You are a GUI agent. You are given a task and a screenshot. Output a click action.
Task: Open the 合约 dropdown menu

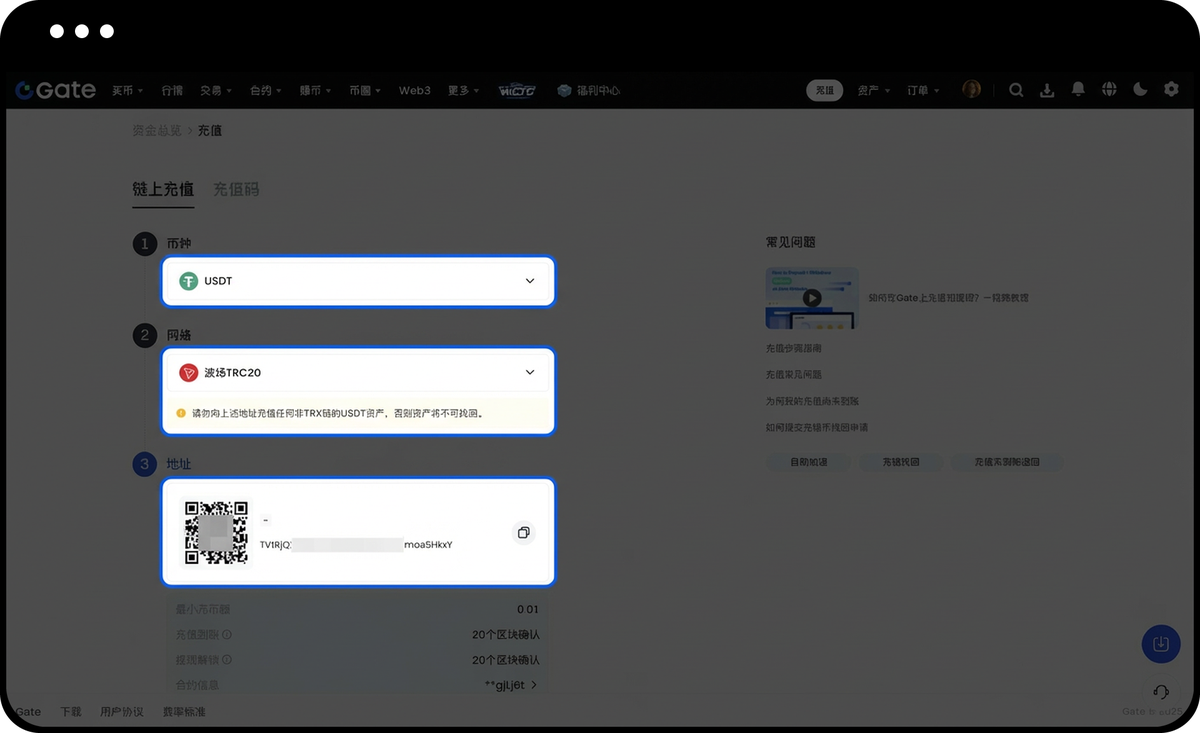(x=266, y=90)
